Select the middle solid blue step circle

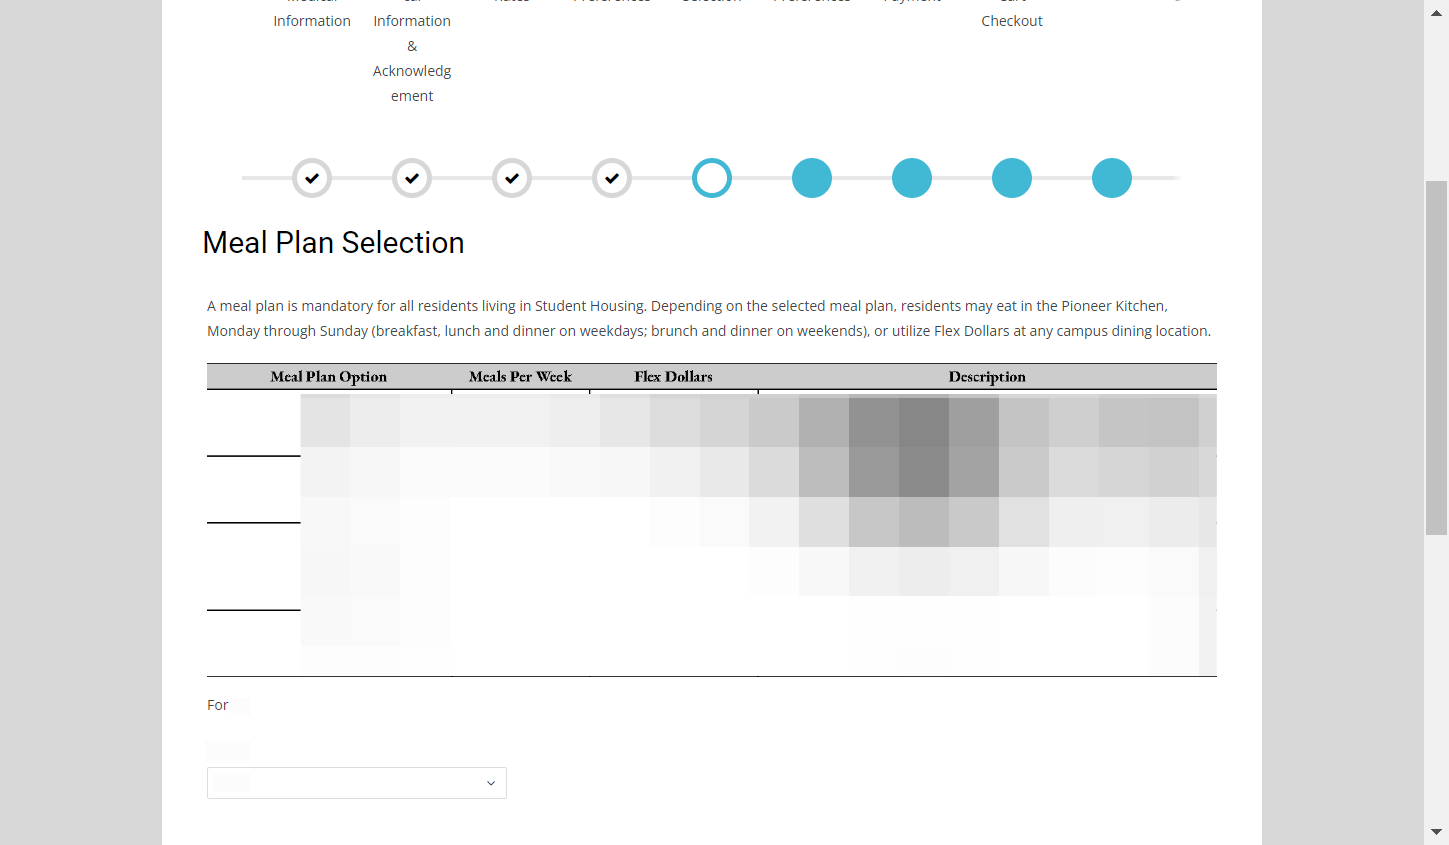[912, 178]
